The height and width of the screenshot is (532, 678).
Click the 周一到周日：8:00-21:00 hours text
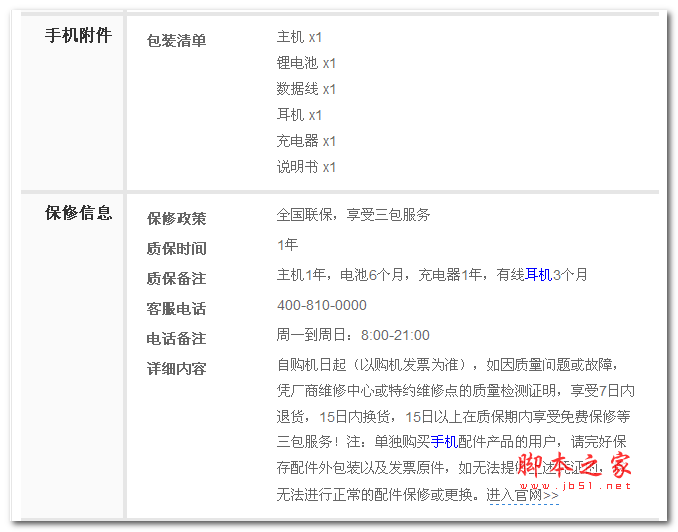click(x=353, y=335)
